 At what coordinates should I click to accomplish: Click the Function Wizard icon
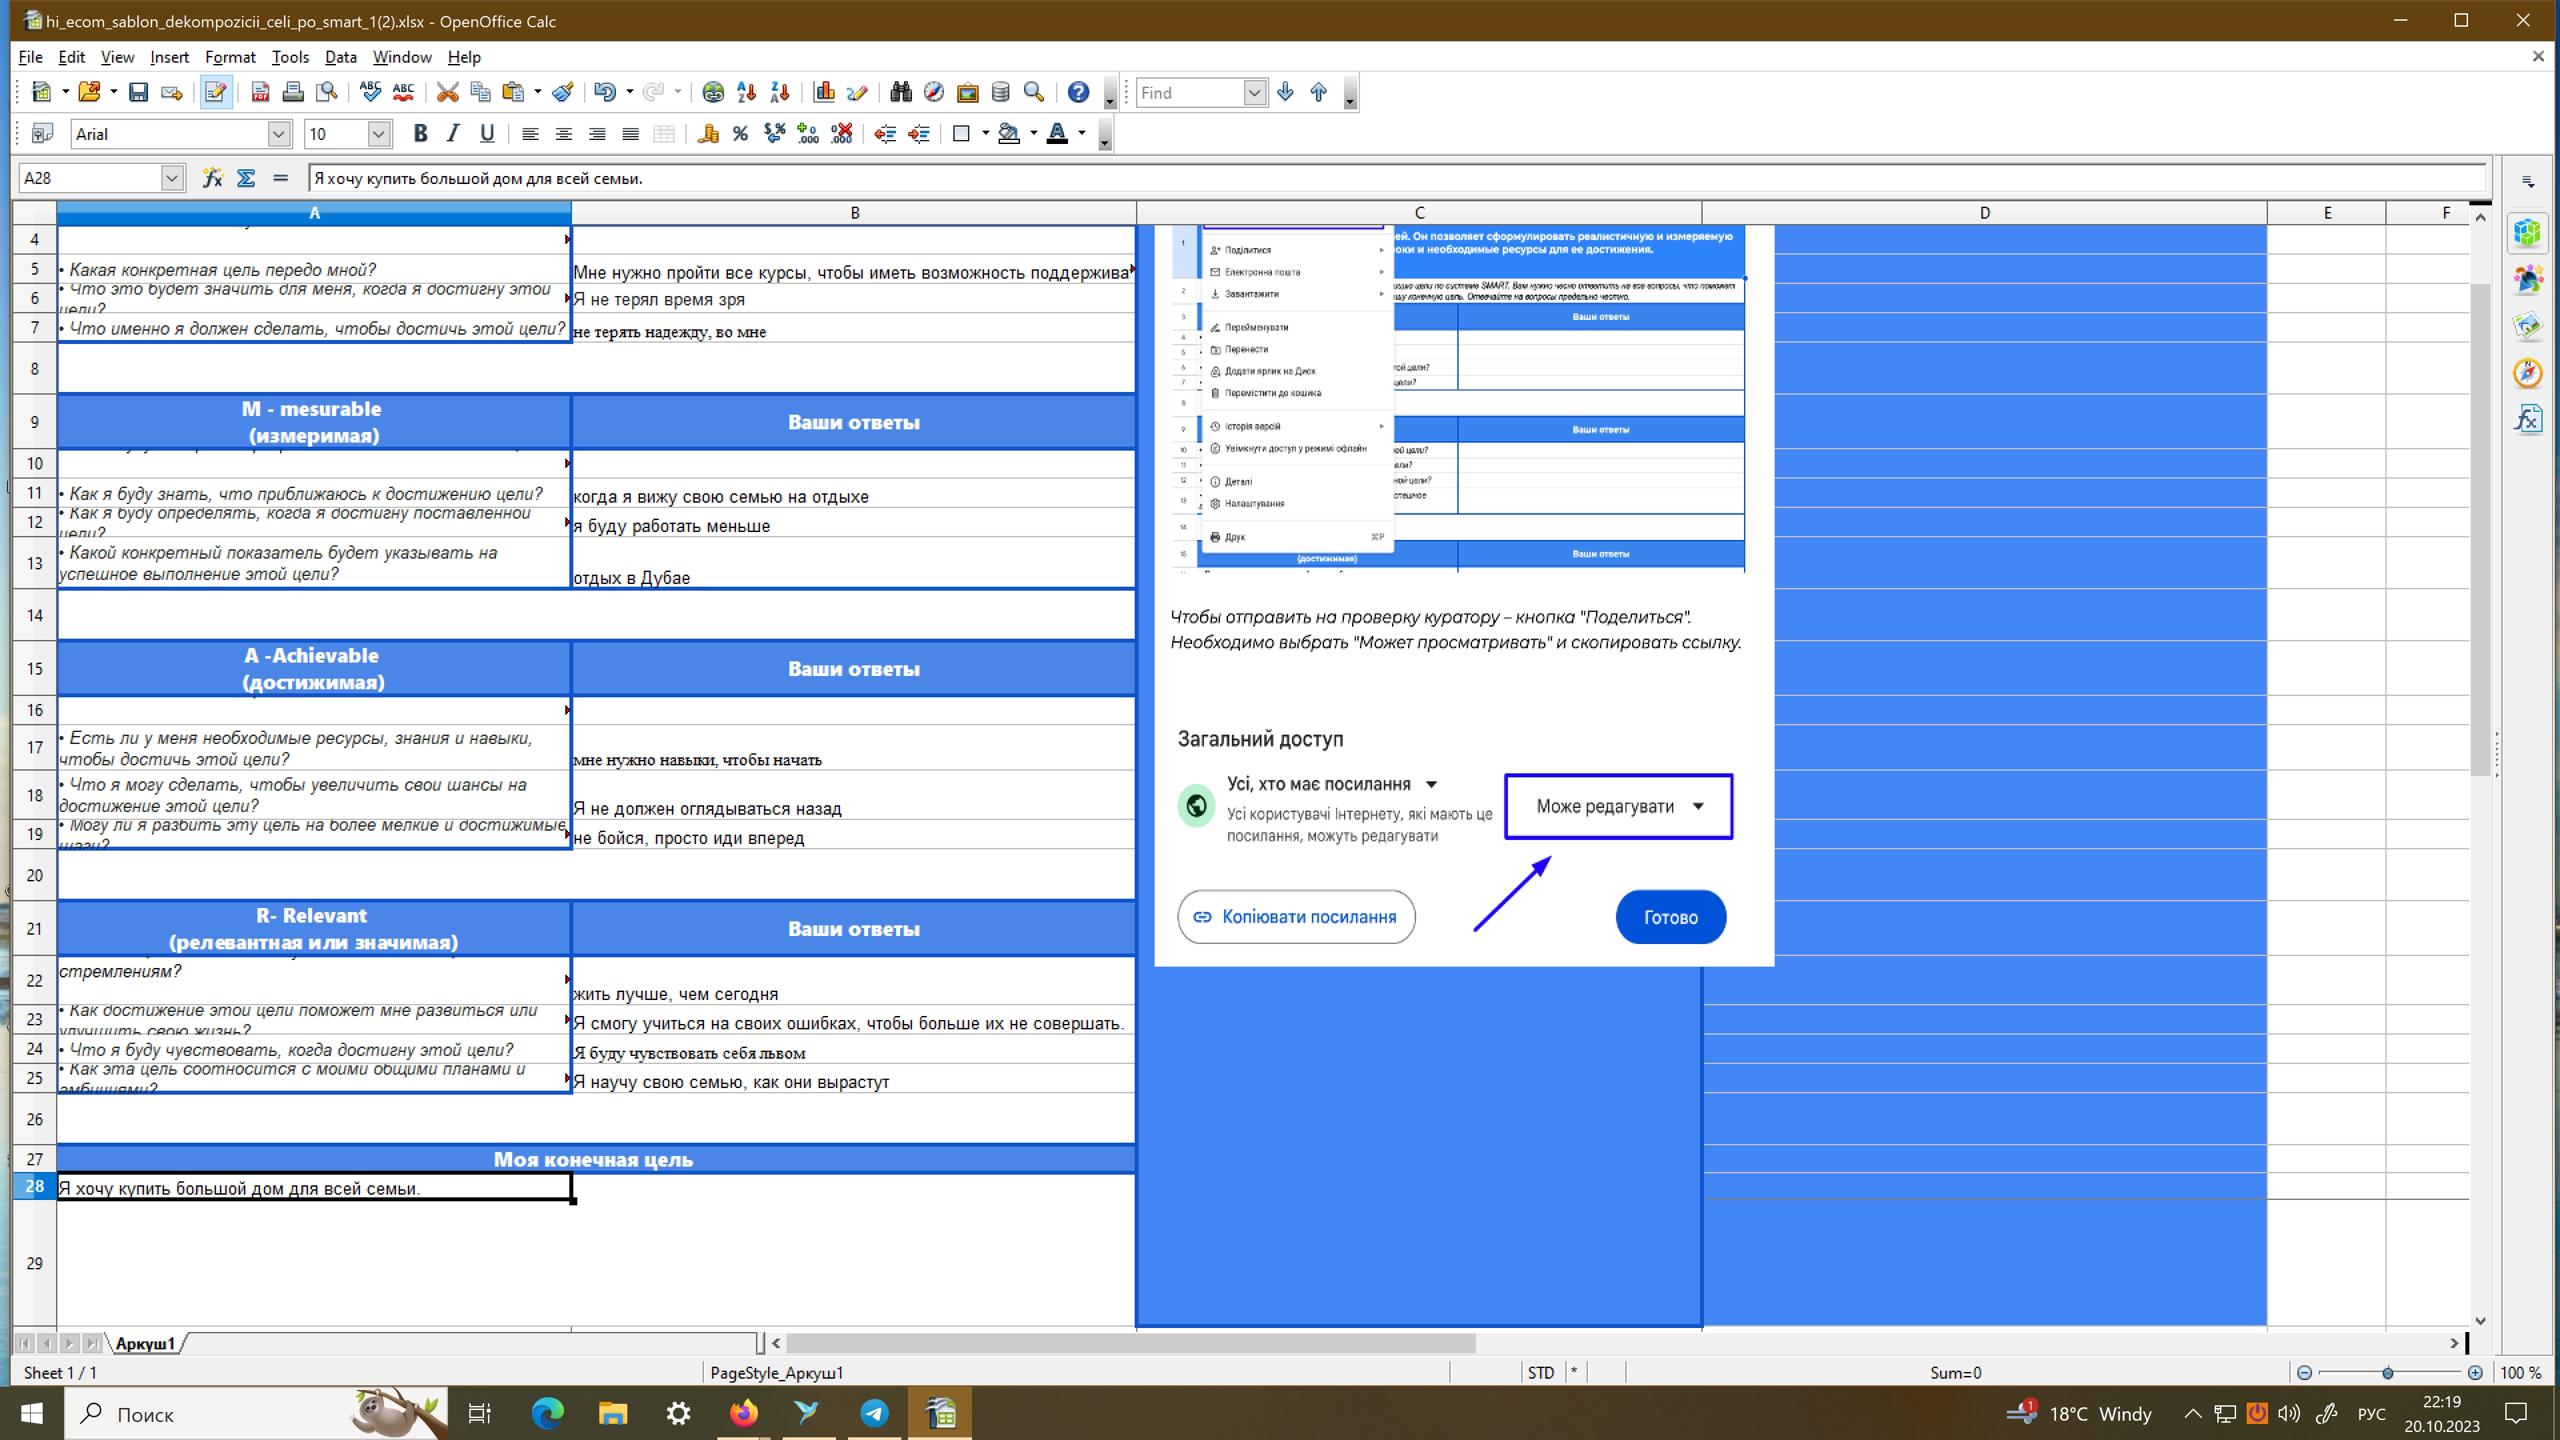click(x=212, y=178)
